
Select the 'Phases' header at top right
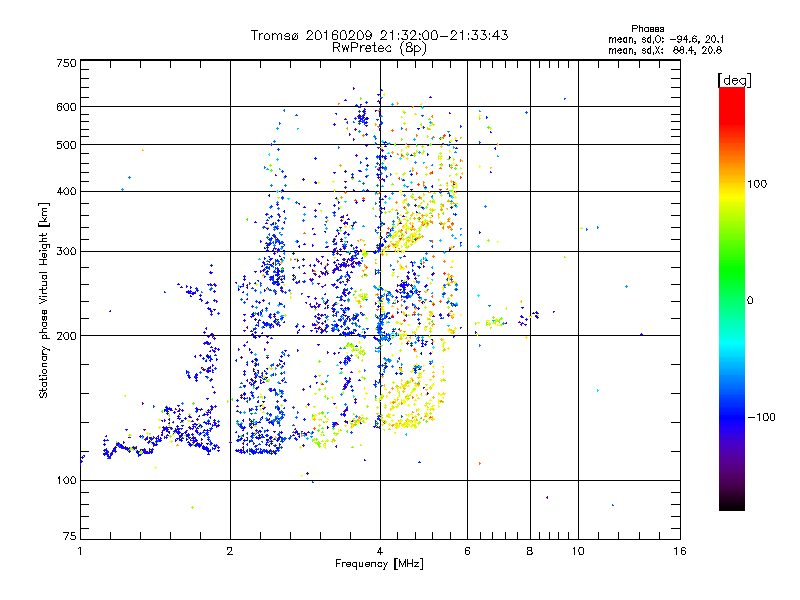[647, 29]
